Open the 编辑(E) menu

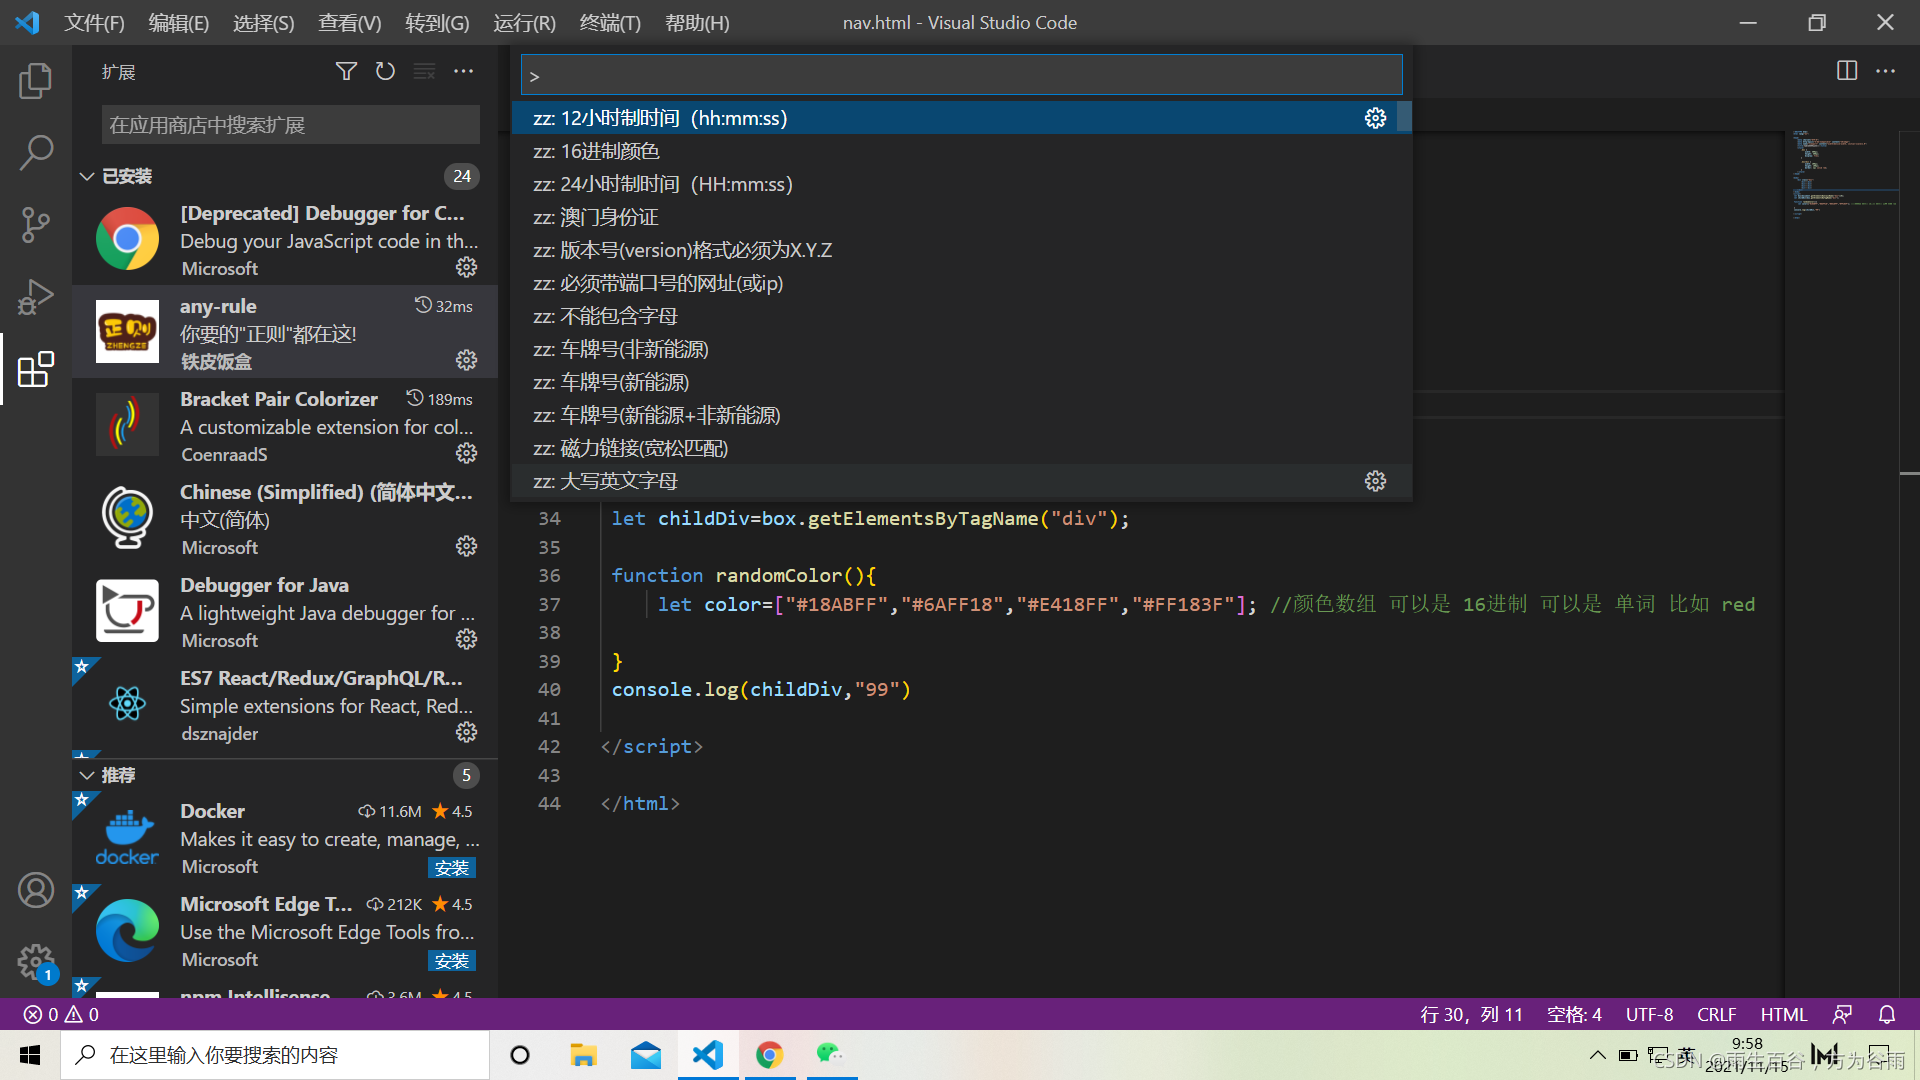point(179,22)
